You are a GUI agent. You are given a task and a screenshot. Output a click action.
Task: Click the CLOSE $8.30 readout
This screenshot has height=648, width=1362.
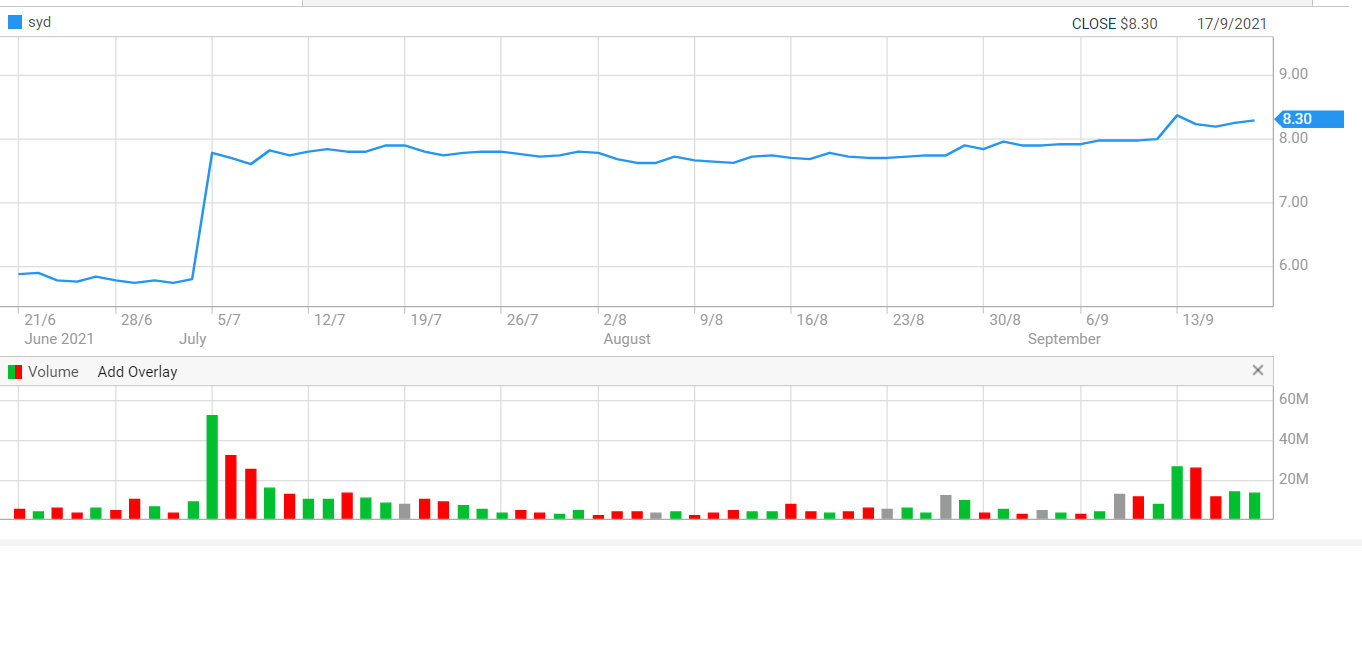(x=1114, y=24)
